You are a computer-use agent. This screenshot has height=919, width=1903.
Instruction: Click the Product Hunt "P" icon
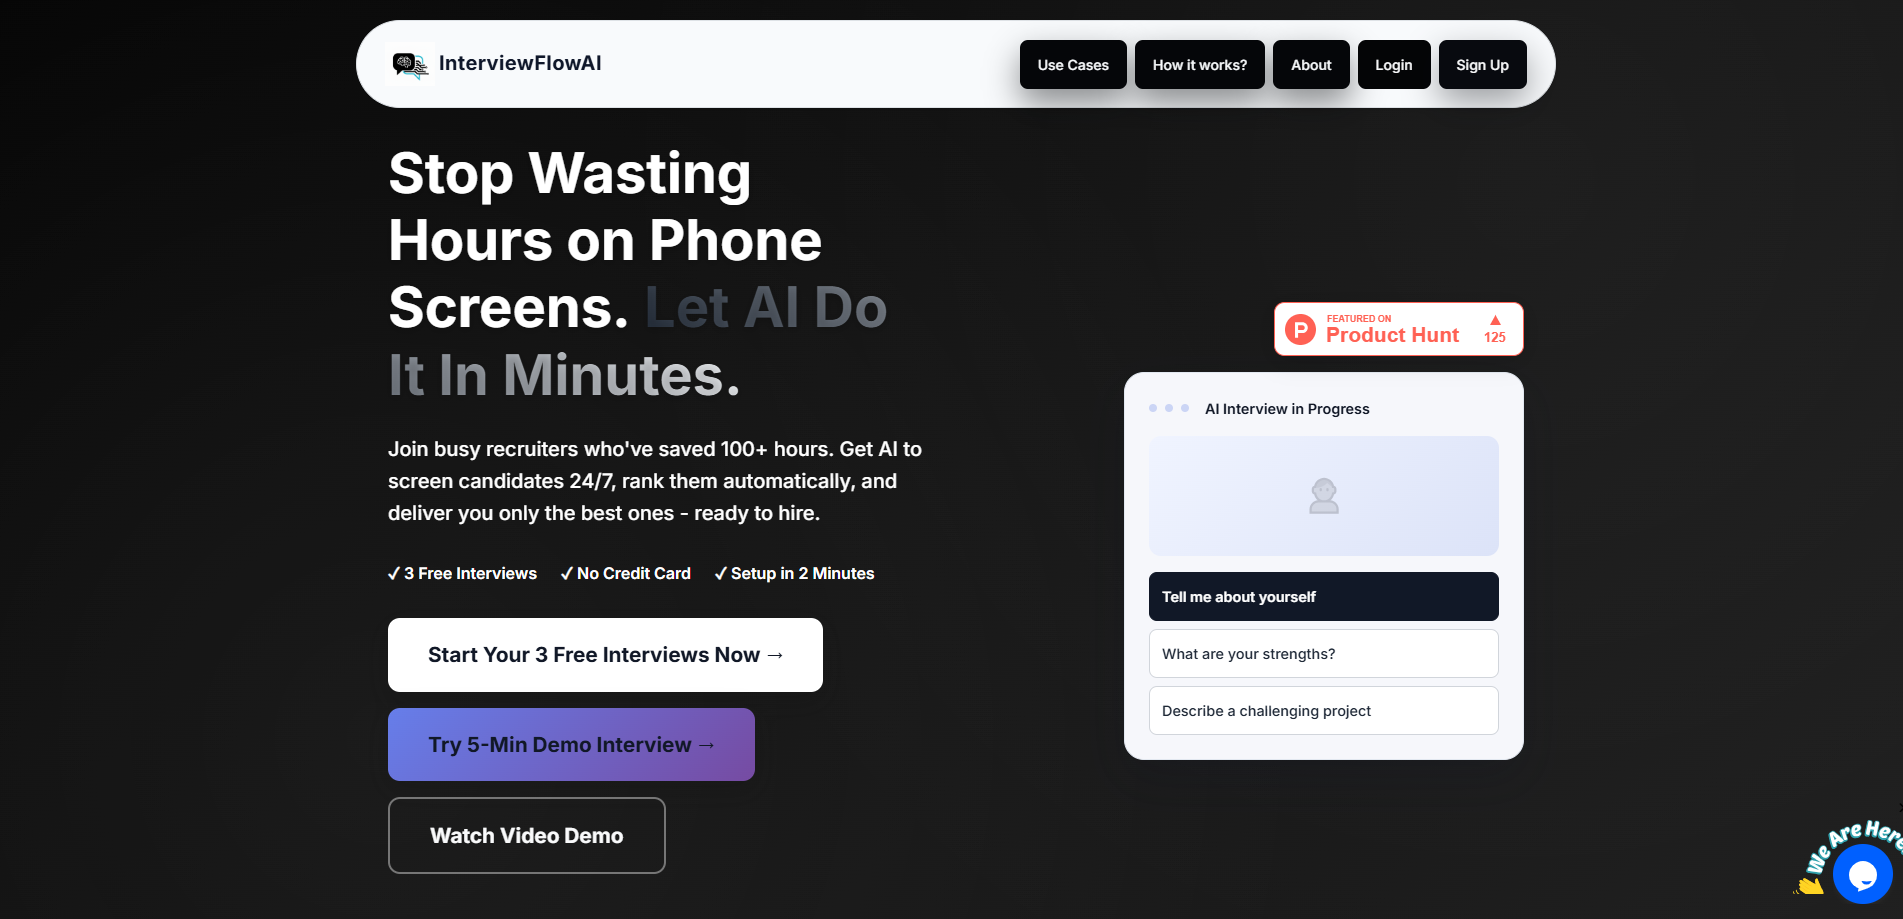(1299, 329)
